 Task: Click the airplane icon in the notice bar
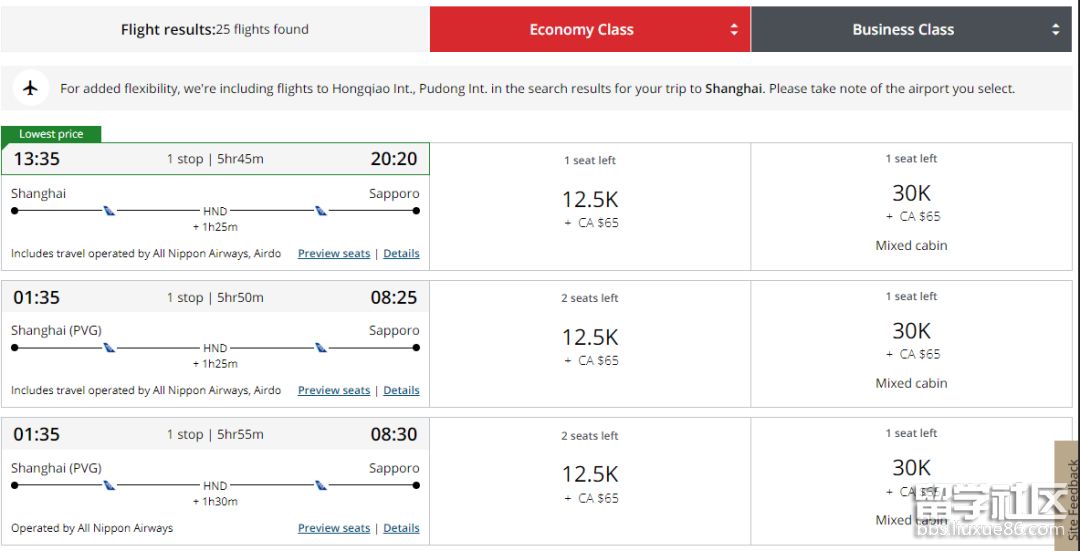coord(31,88)
